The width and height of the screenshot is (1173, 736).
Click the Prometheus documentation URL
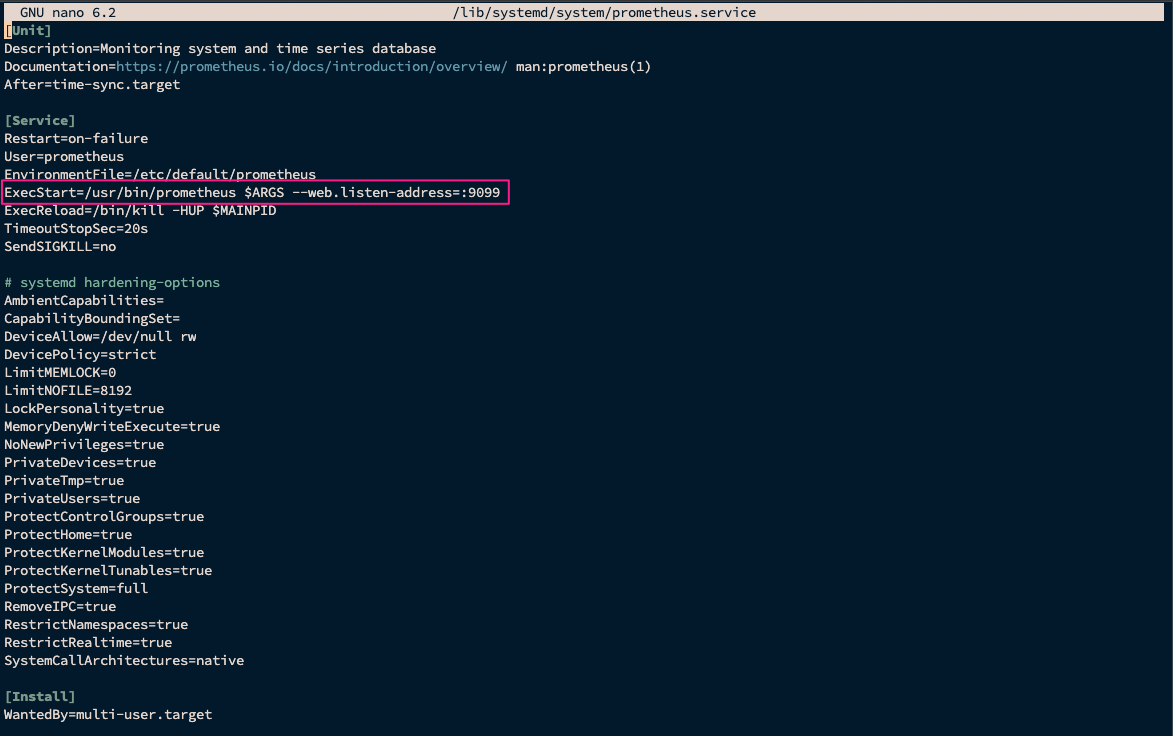tap(312, 67)
